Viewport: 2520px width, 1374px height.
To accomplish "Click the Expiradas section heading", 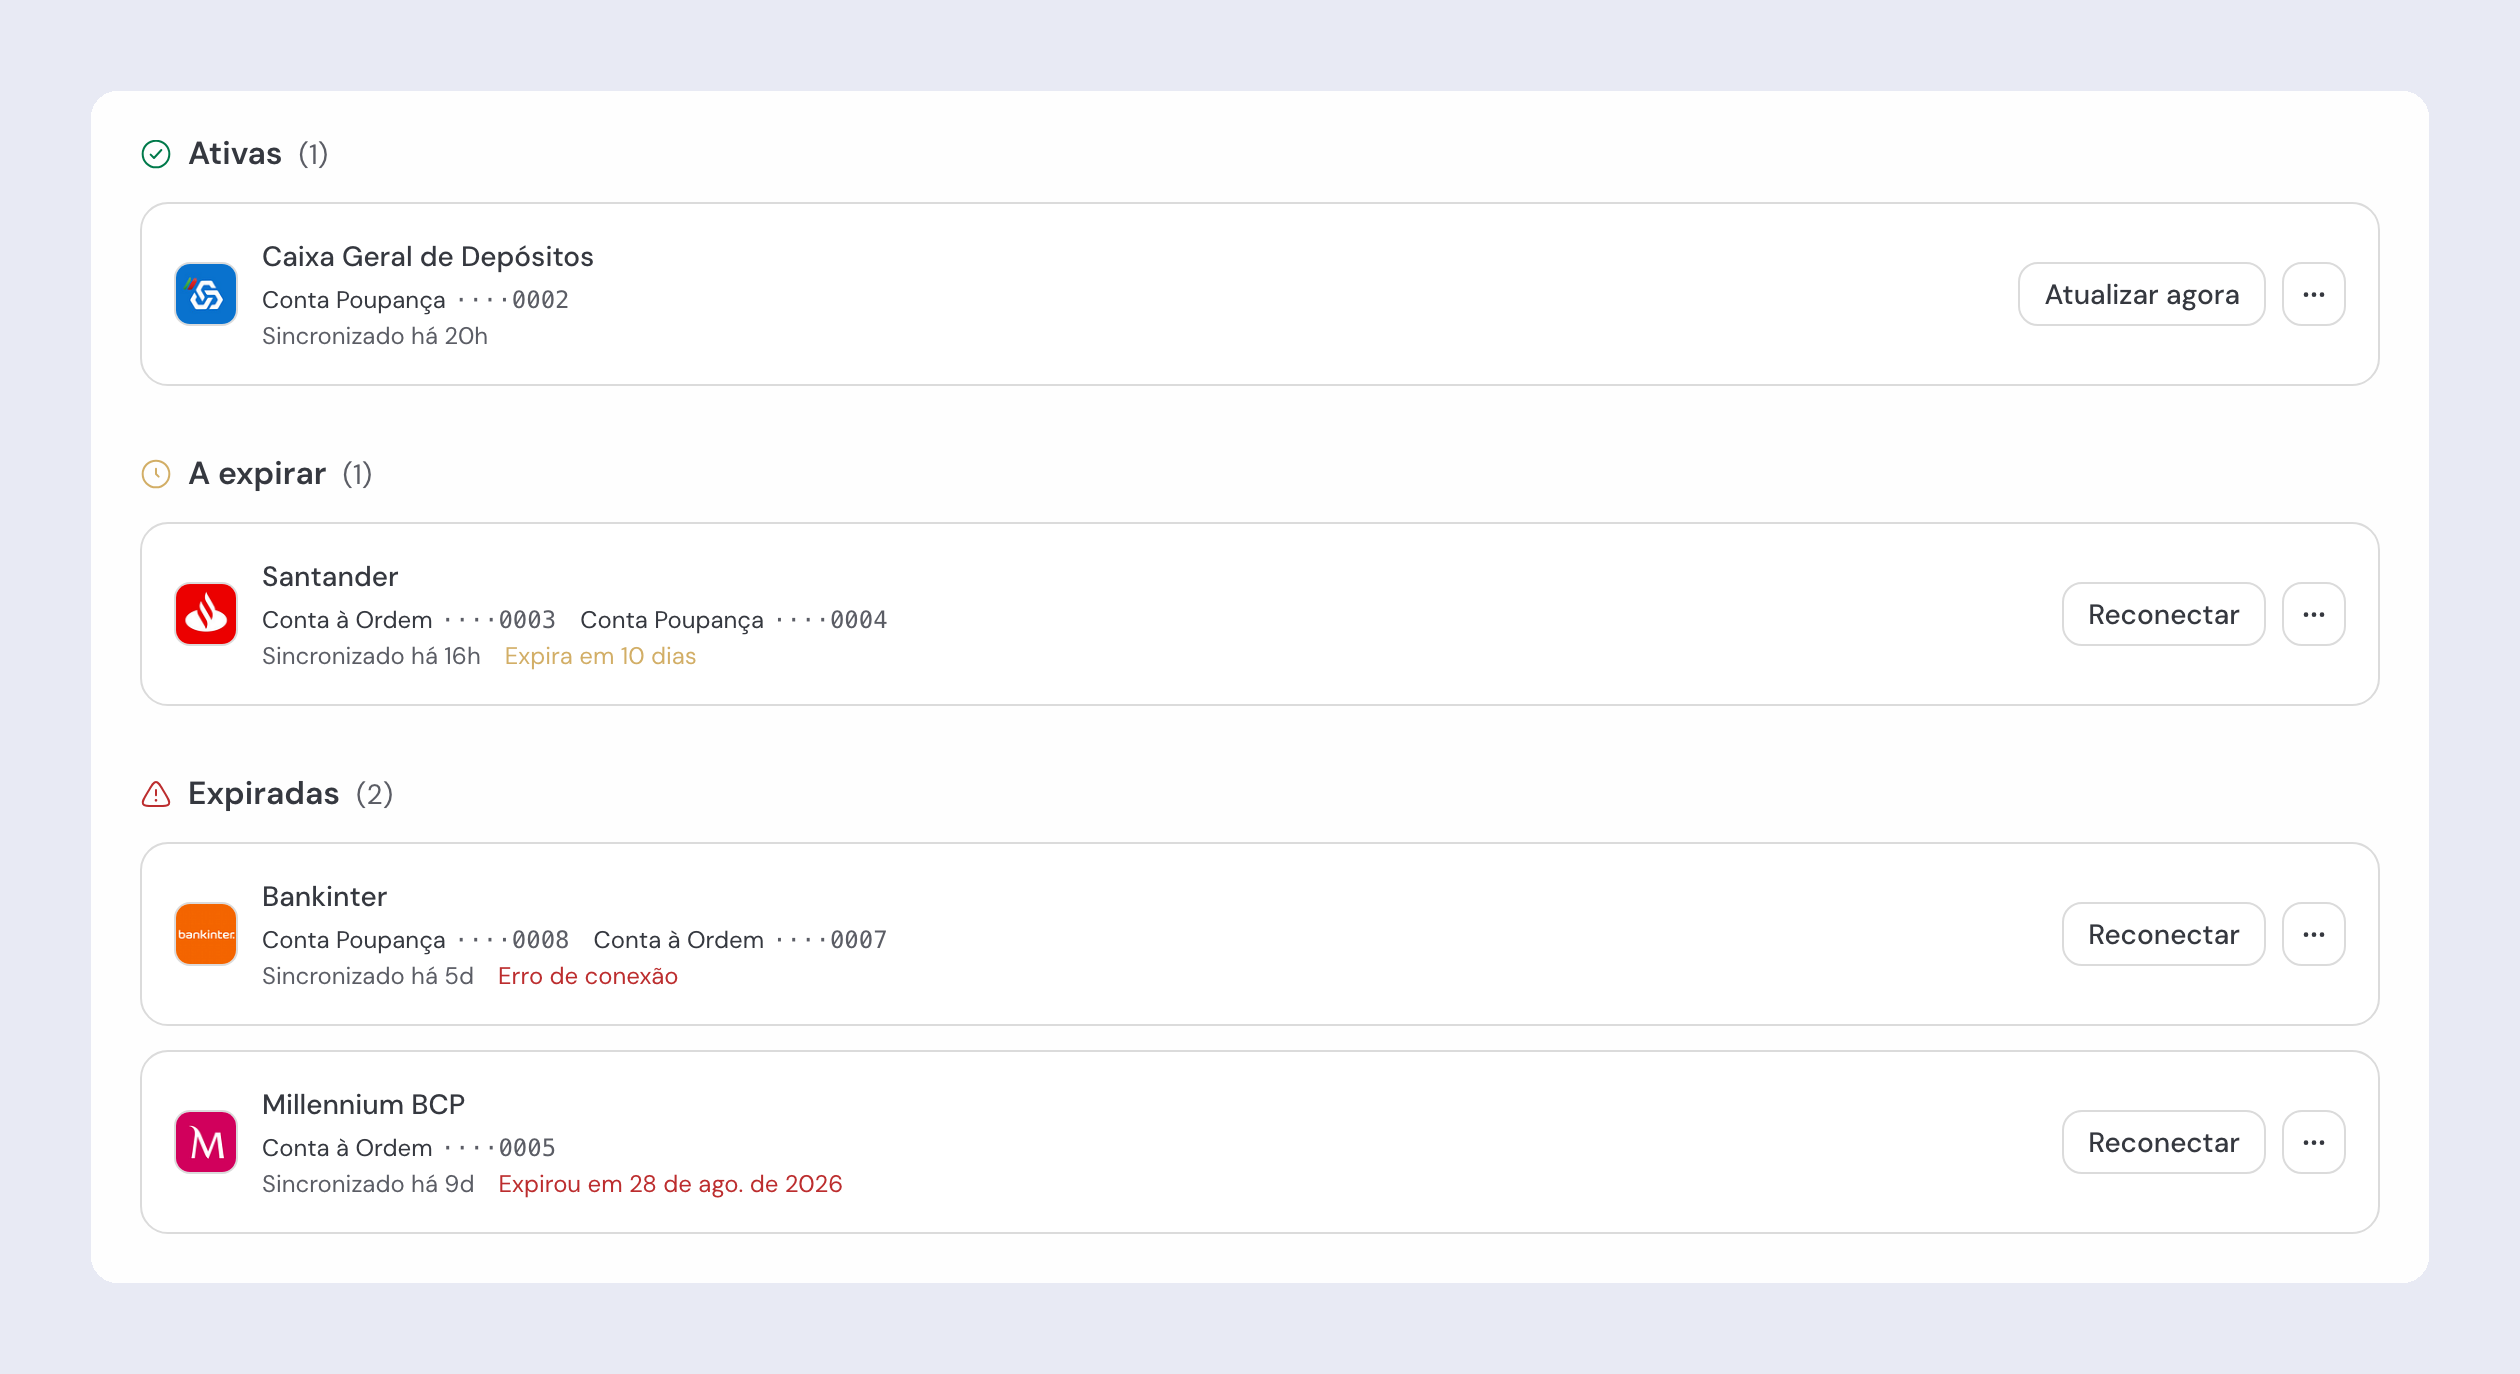I will tap(264, 794).
